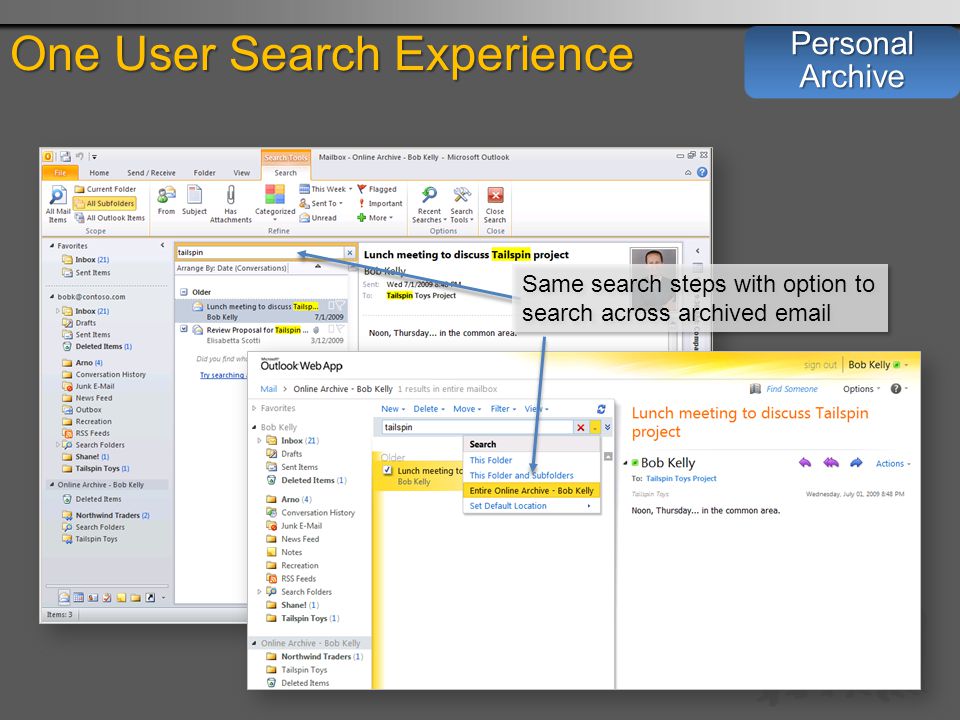The image size is (960, 720).
Task: Select Current Folder search scope
Action: [x=105, y=189]
